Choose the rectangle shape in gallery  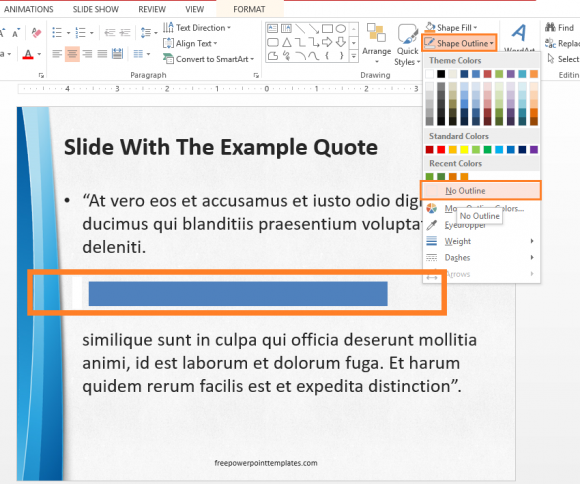[x=327, y=28]
